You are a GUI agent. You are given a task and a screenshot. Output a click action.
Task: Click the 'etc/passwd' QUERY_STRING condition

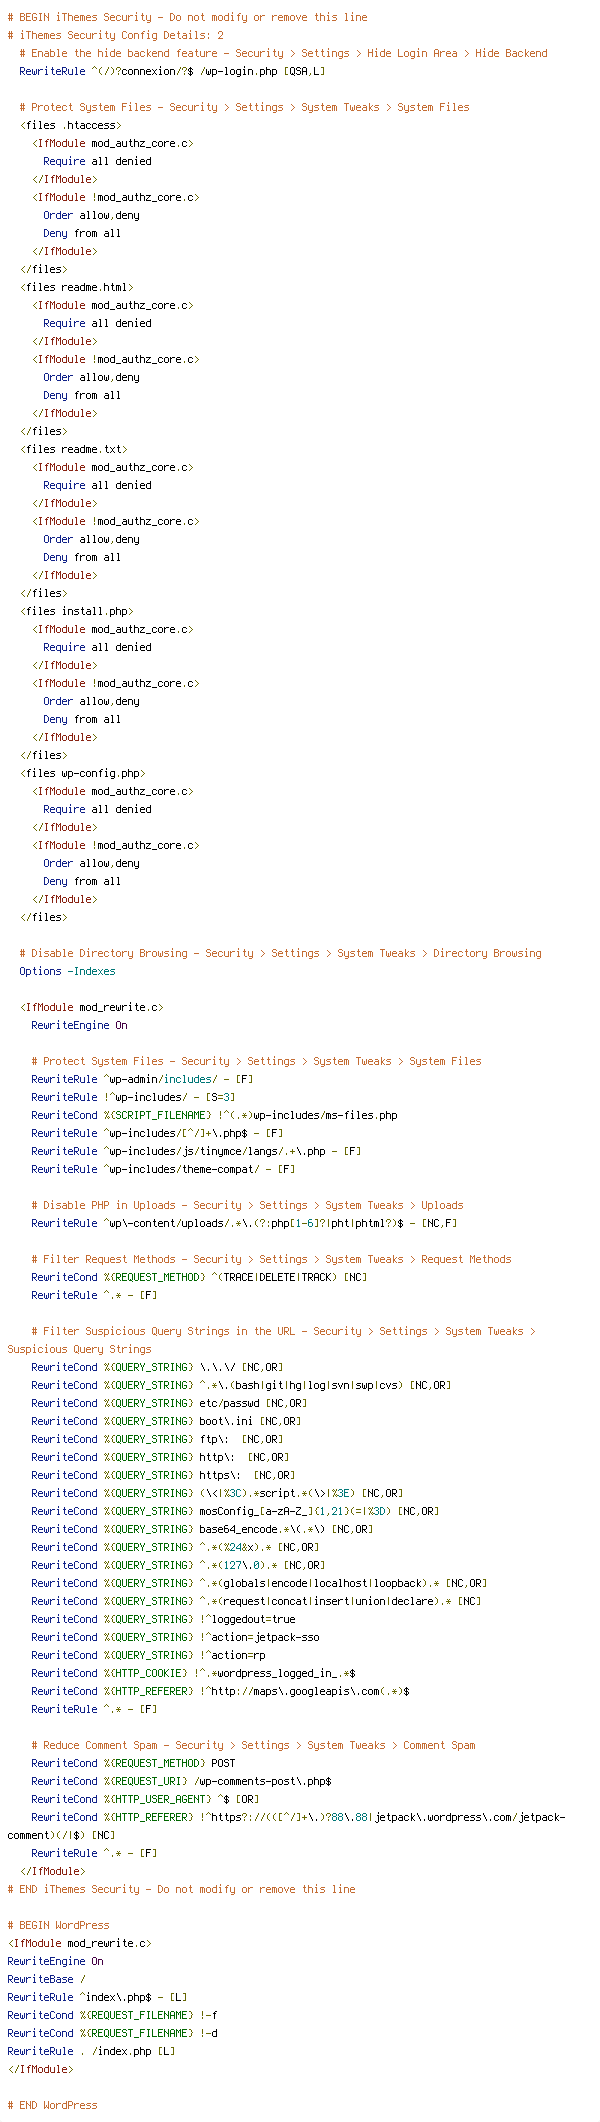[x=169, y=1403]
